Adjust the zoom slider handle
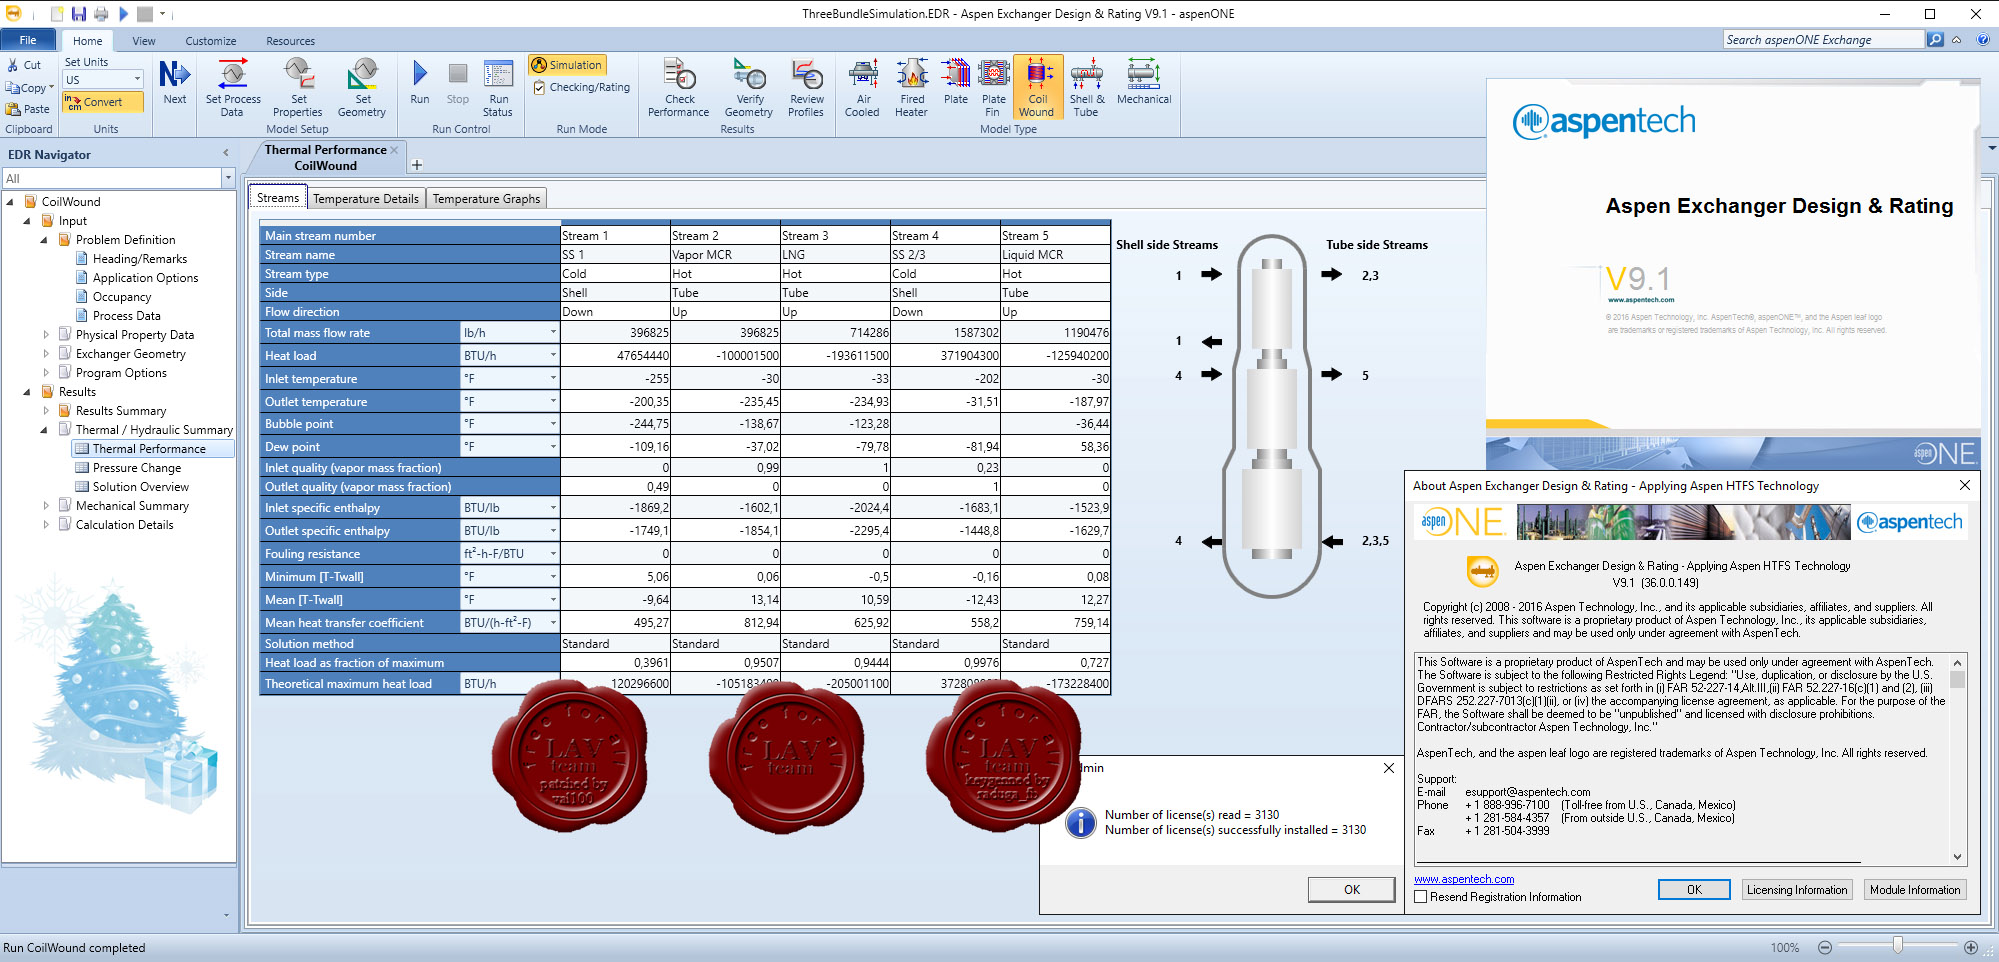 1897,946
